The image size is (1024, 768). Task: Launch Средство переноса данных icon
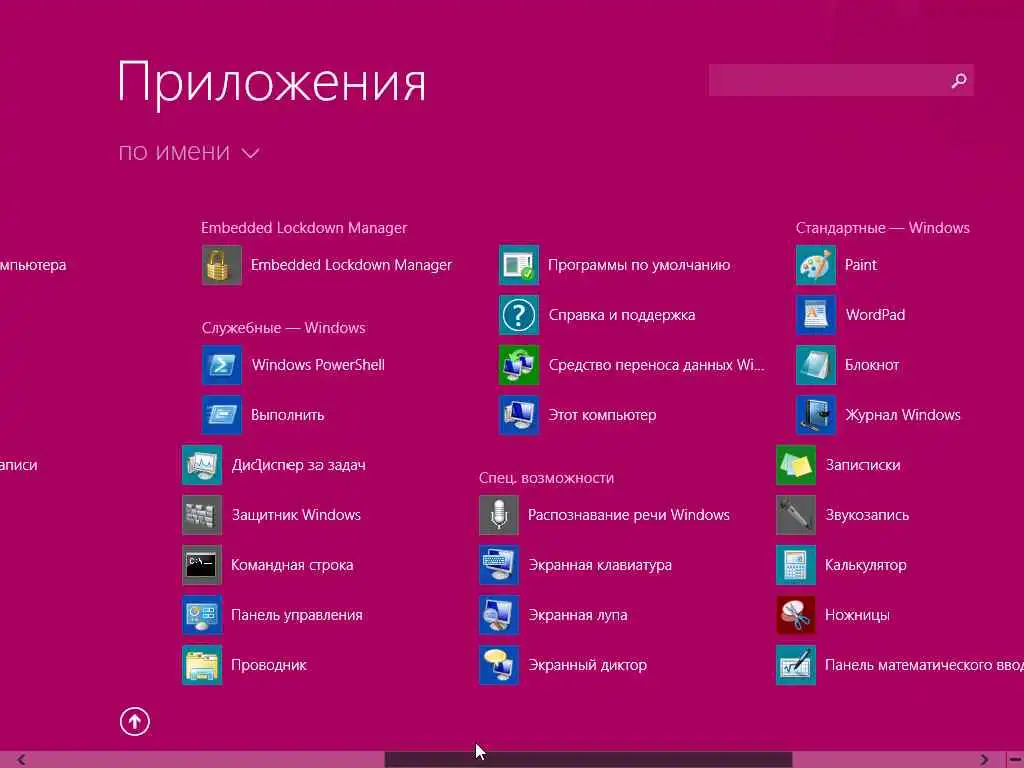coord(519,365)
